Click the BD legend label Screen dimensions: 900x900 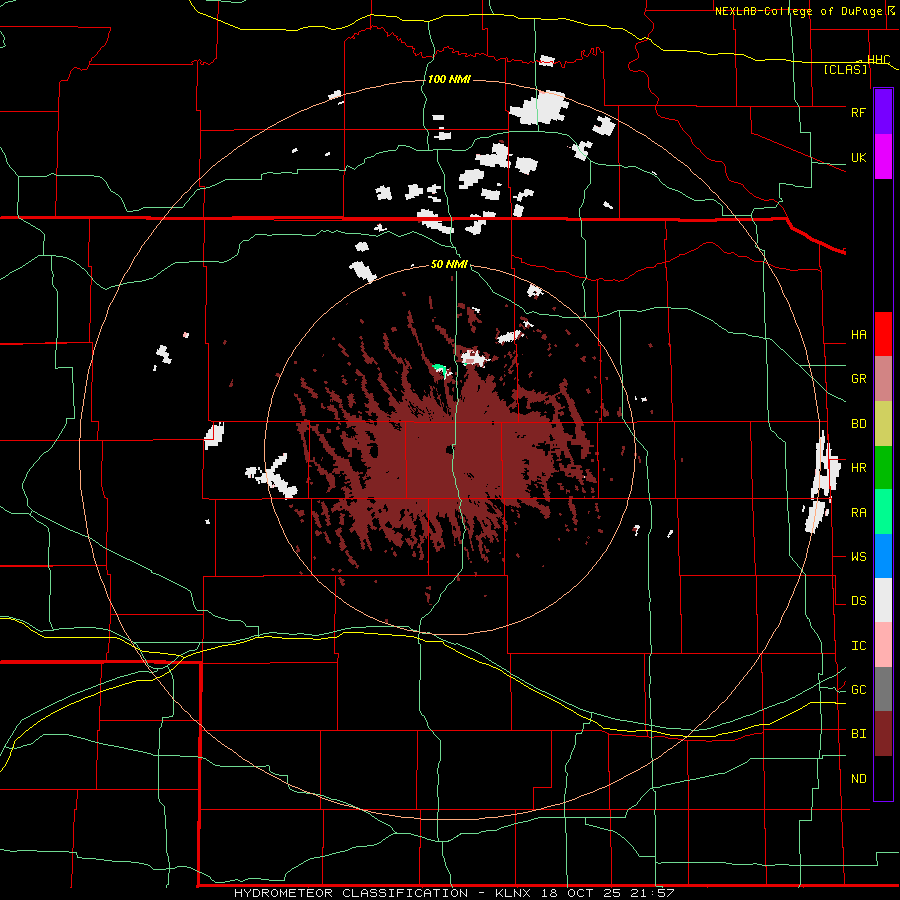pyautogui.click(x=858, y=424)
